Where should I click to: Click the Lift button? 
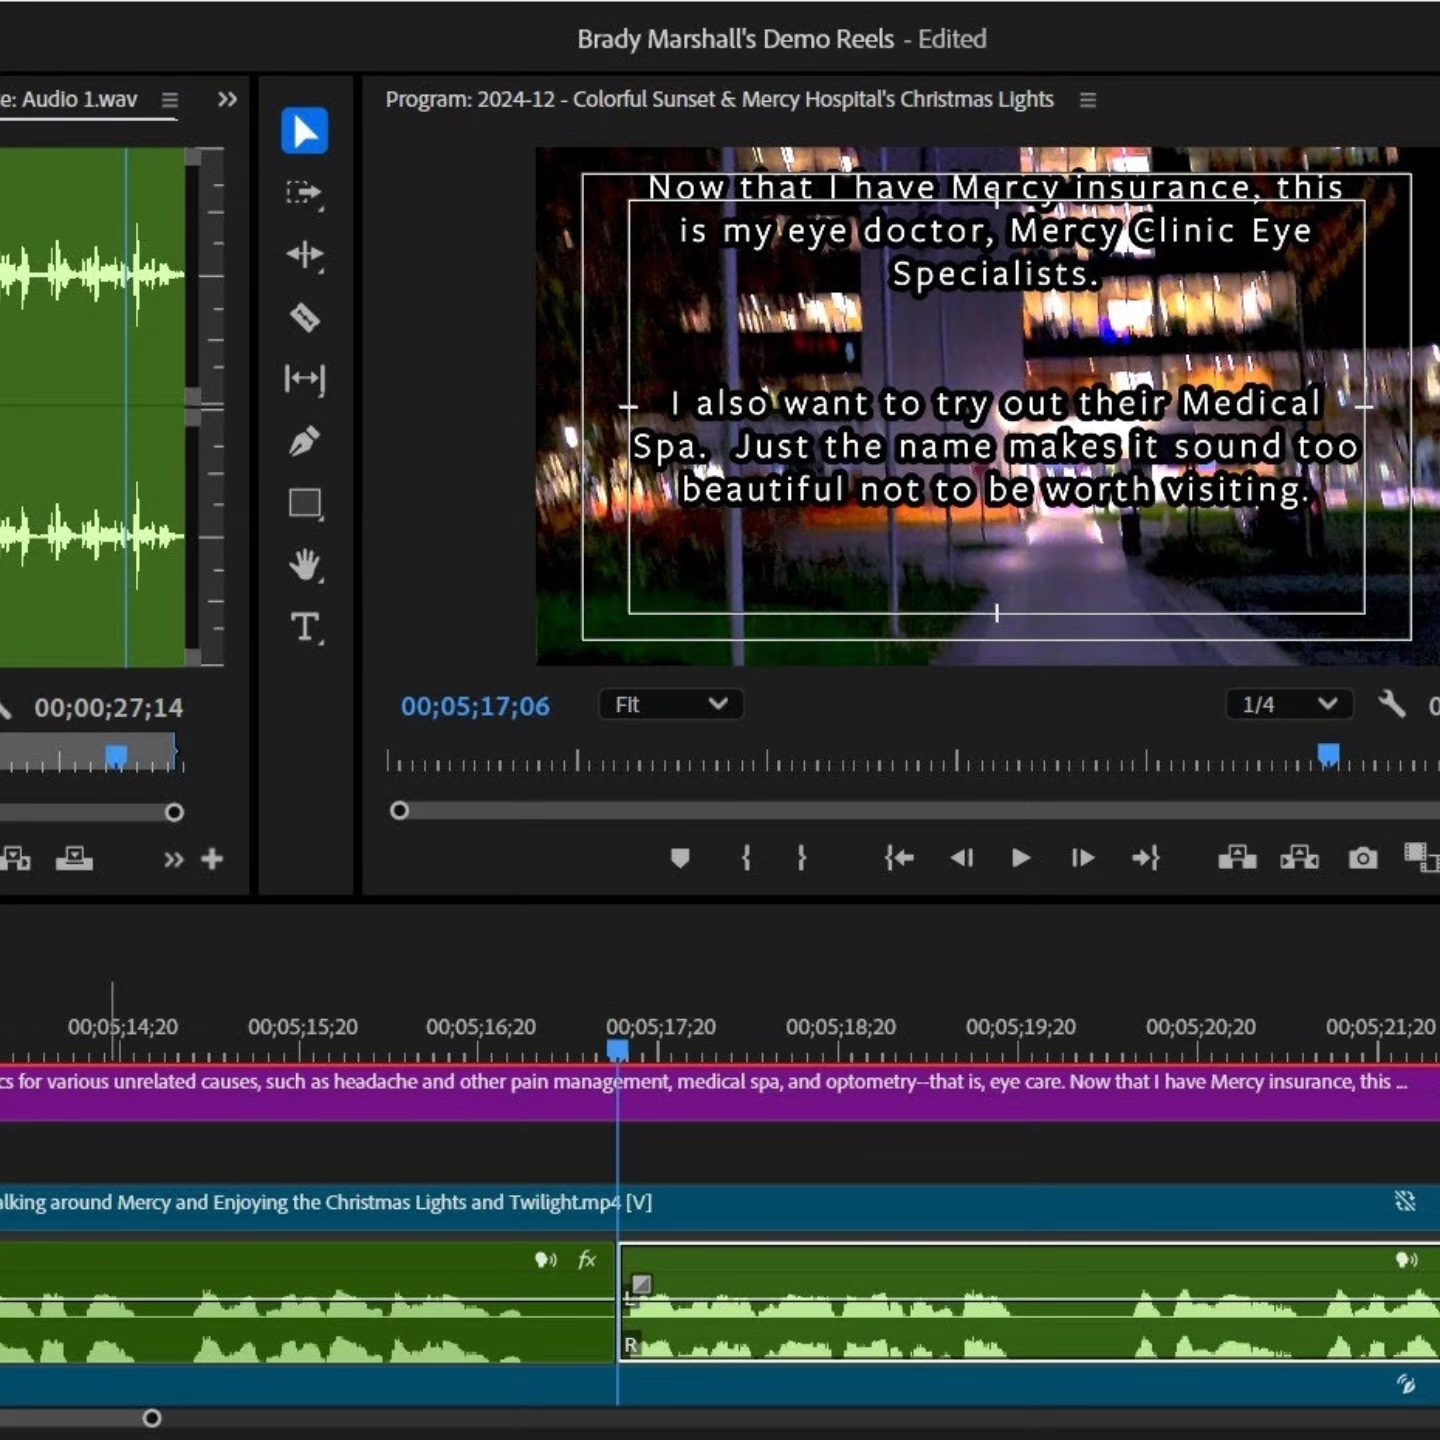tap(1237, 858)
